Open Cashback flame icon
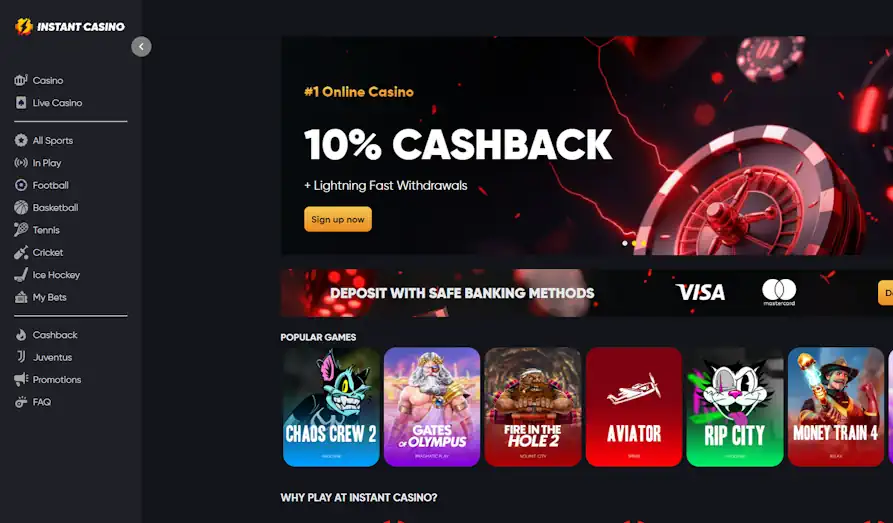This screenshot has width=893, height=523. (21, 335)
